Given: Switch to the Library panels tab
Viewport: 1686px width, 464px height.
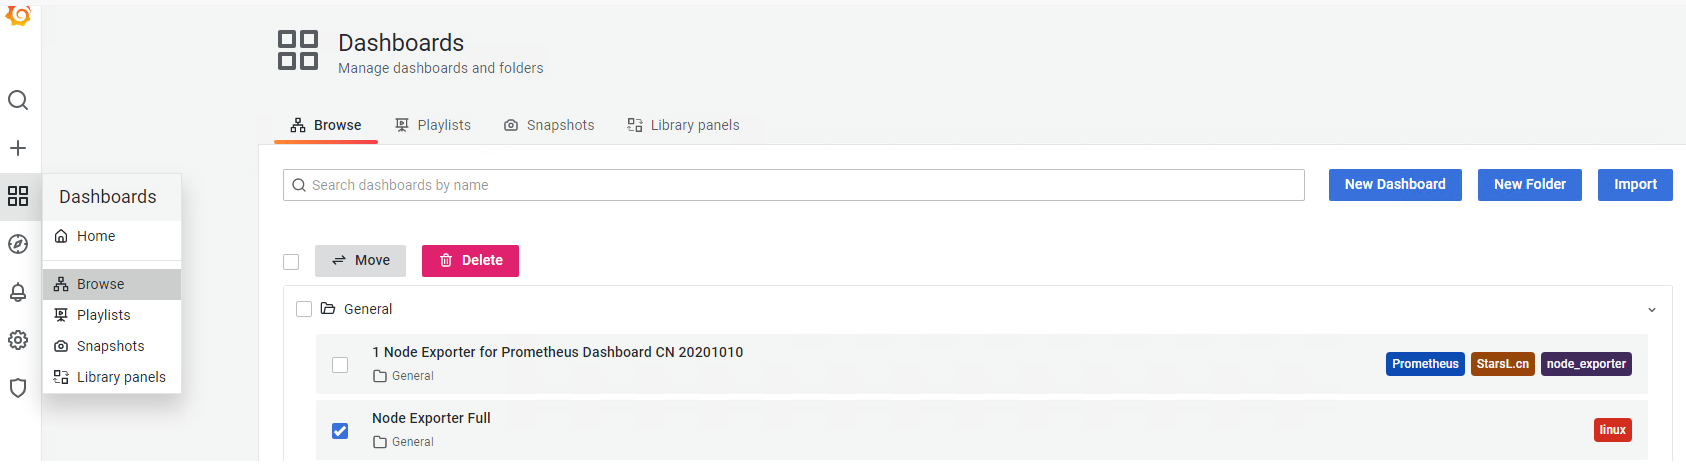Looking at the screenshot, I should [683, 125].
